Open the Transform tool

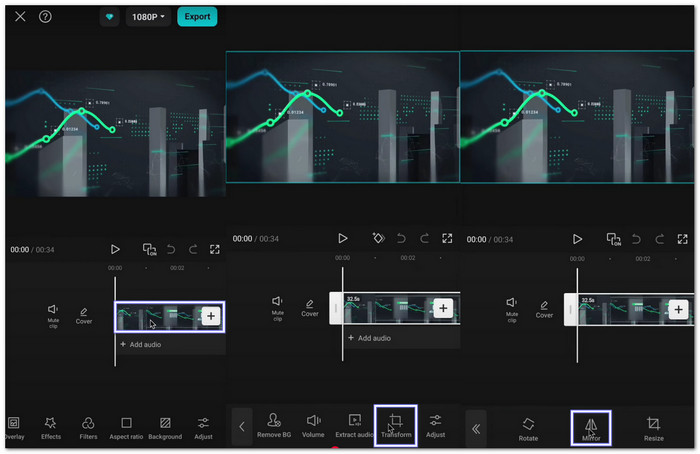[396, 425]
